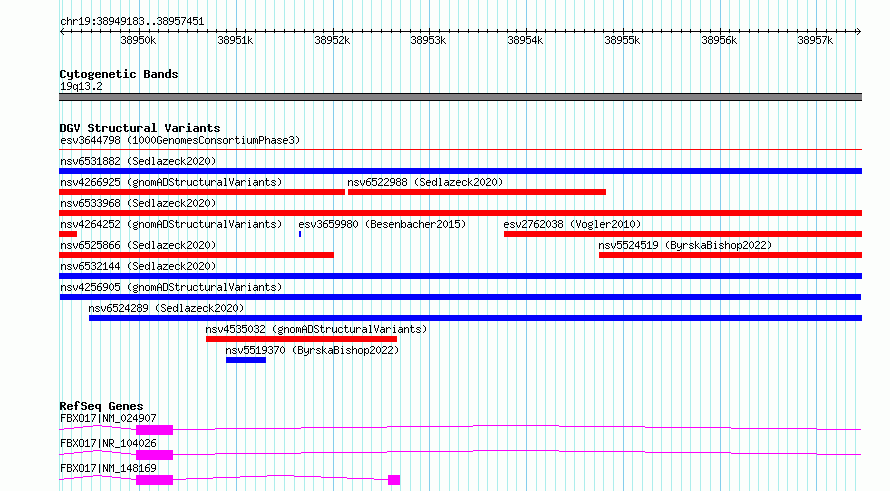
Task: Click nsv6532144 (Sedlazeck2020) label
Action: [138, 266]
